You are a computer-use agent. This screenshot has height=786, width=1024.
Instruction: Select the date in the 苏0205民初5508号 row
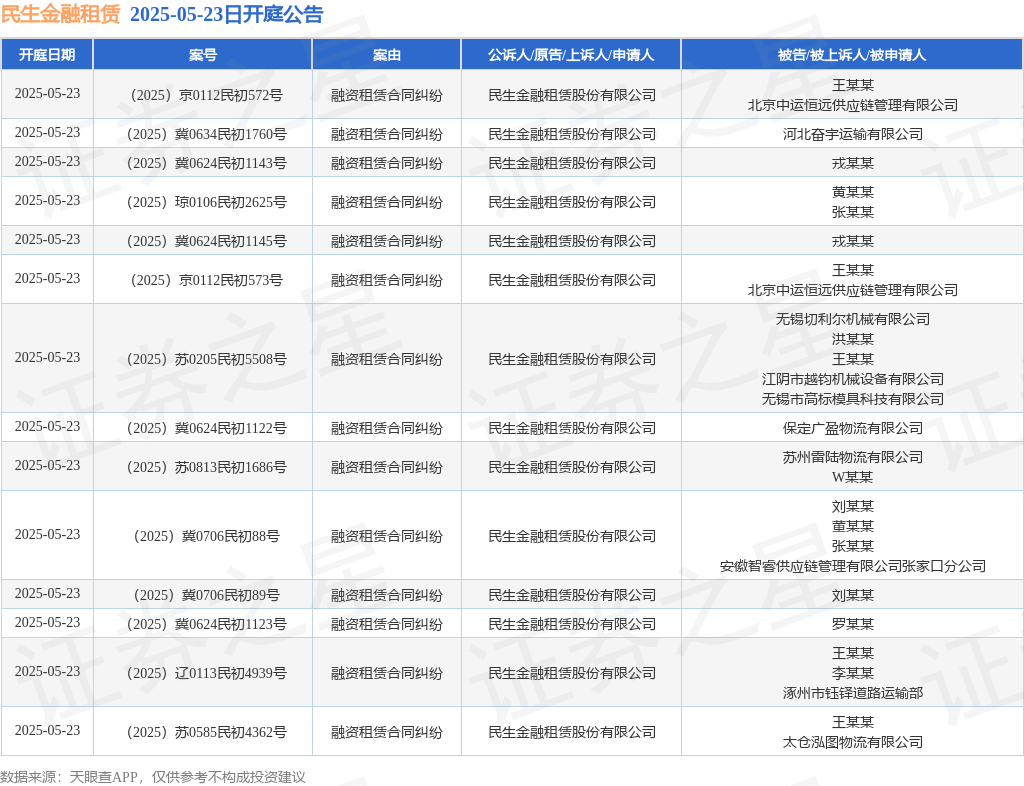click(x=47, y=358)
